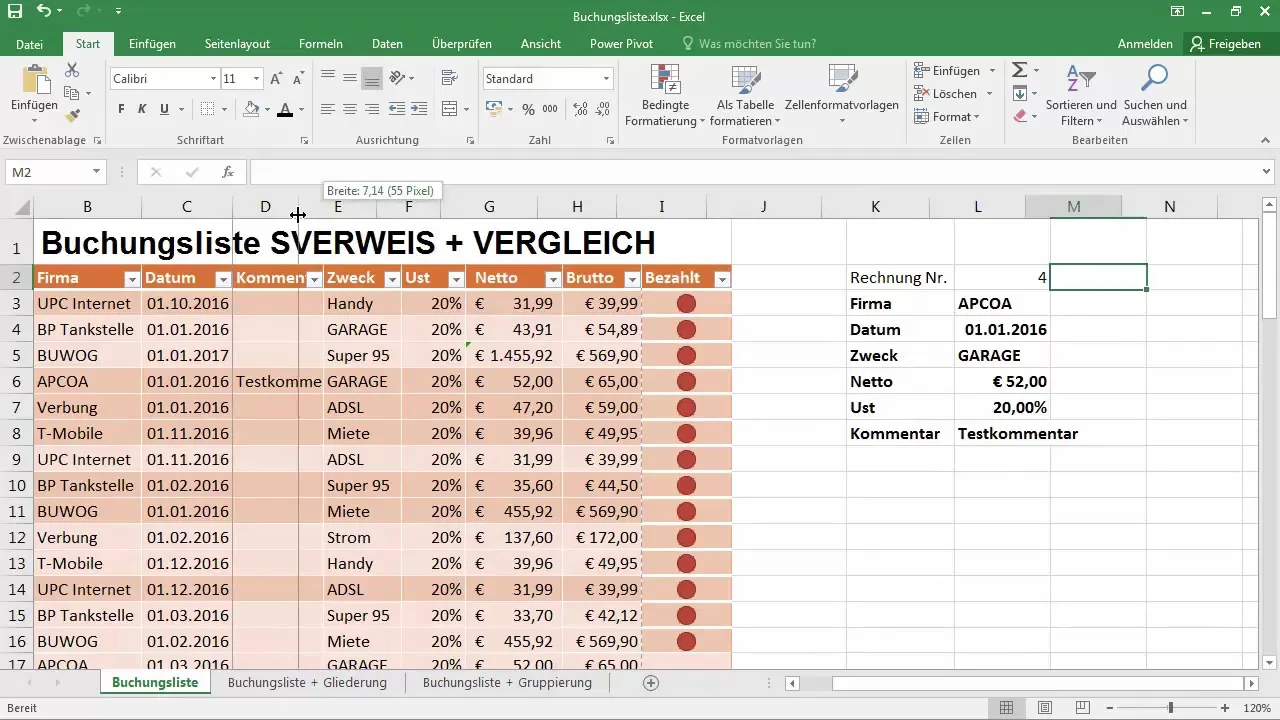Open the Standard number format dropdown
The height and width of the screenshot is (720, 1280).
(606, 78)
